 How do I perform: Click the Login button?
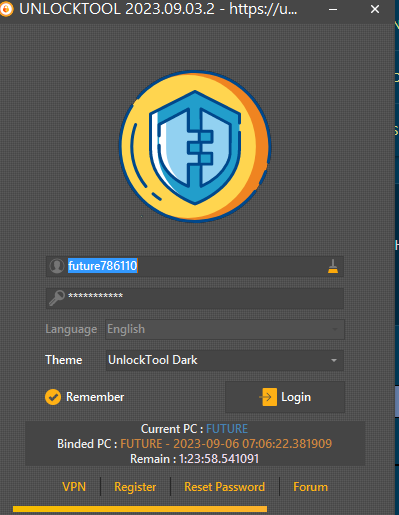285,397
